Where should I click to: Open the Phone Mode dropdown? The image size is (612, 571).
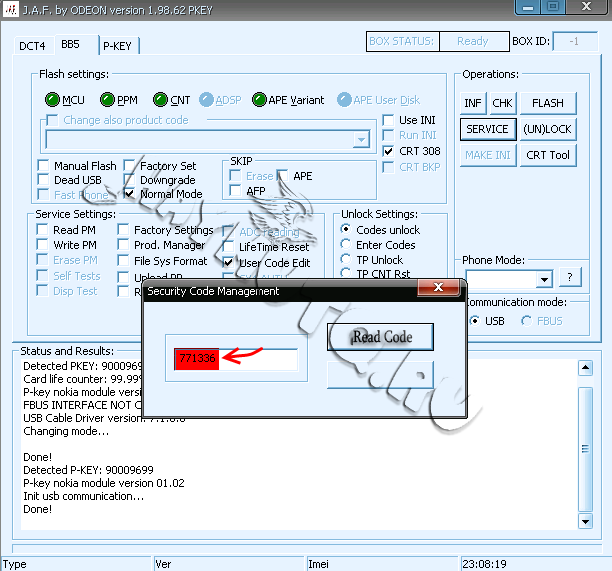coord(544,279)
